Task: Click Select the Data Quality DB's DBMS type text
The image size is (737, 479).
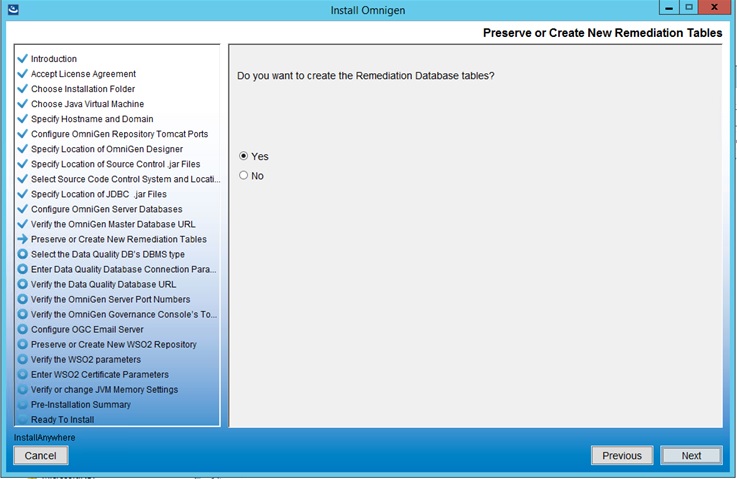Action: tap(108, 254)
